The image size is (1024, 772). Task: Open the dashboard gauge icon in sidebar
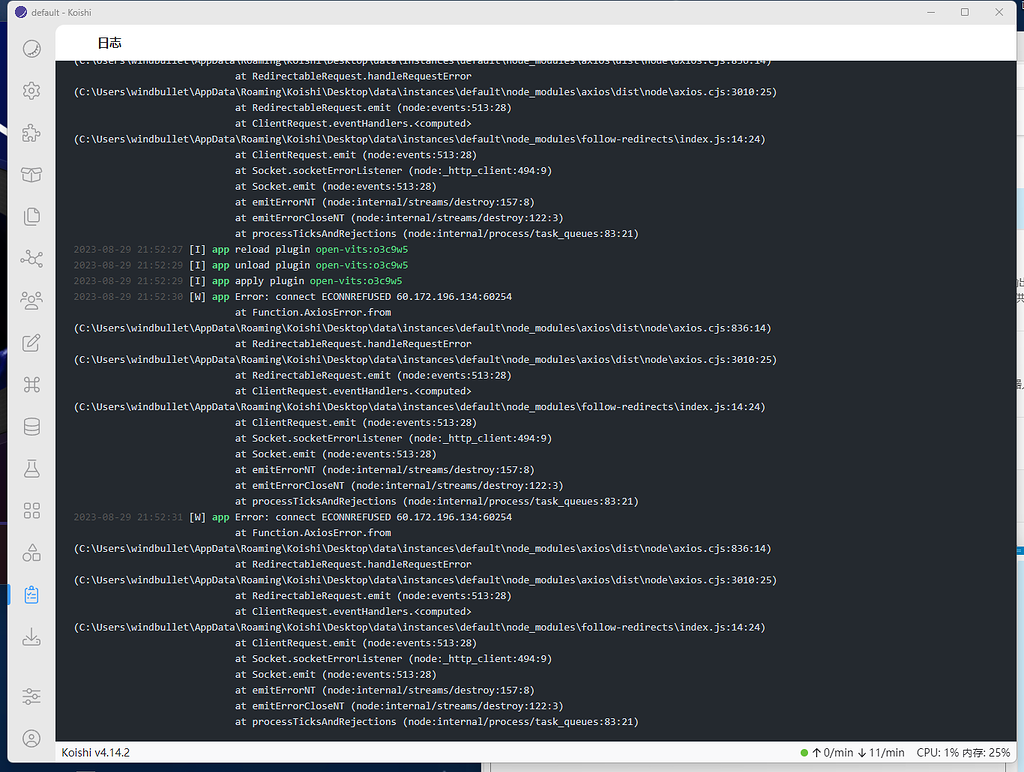point(31,49)
